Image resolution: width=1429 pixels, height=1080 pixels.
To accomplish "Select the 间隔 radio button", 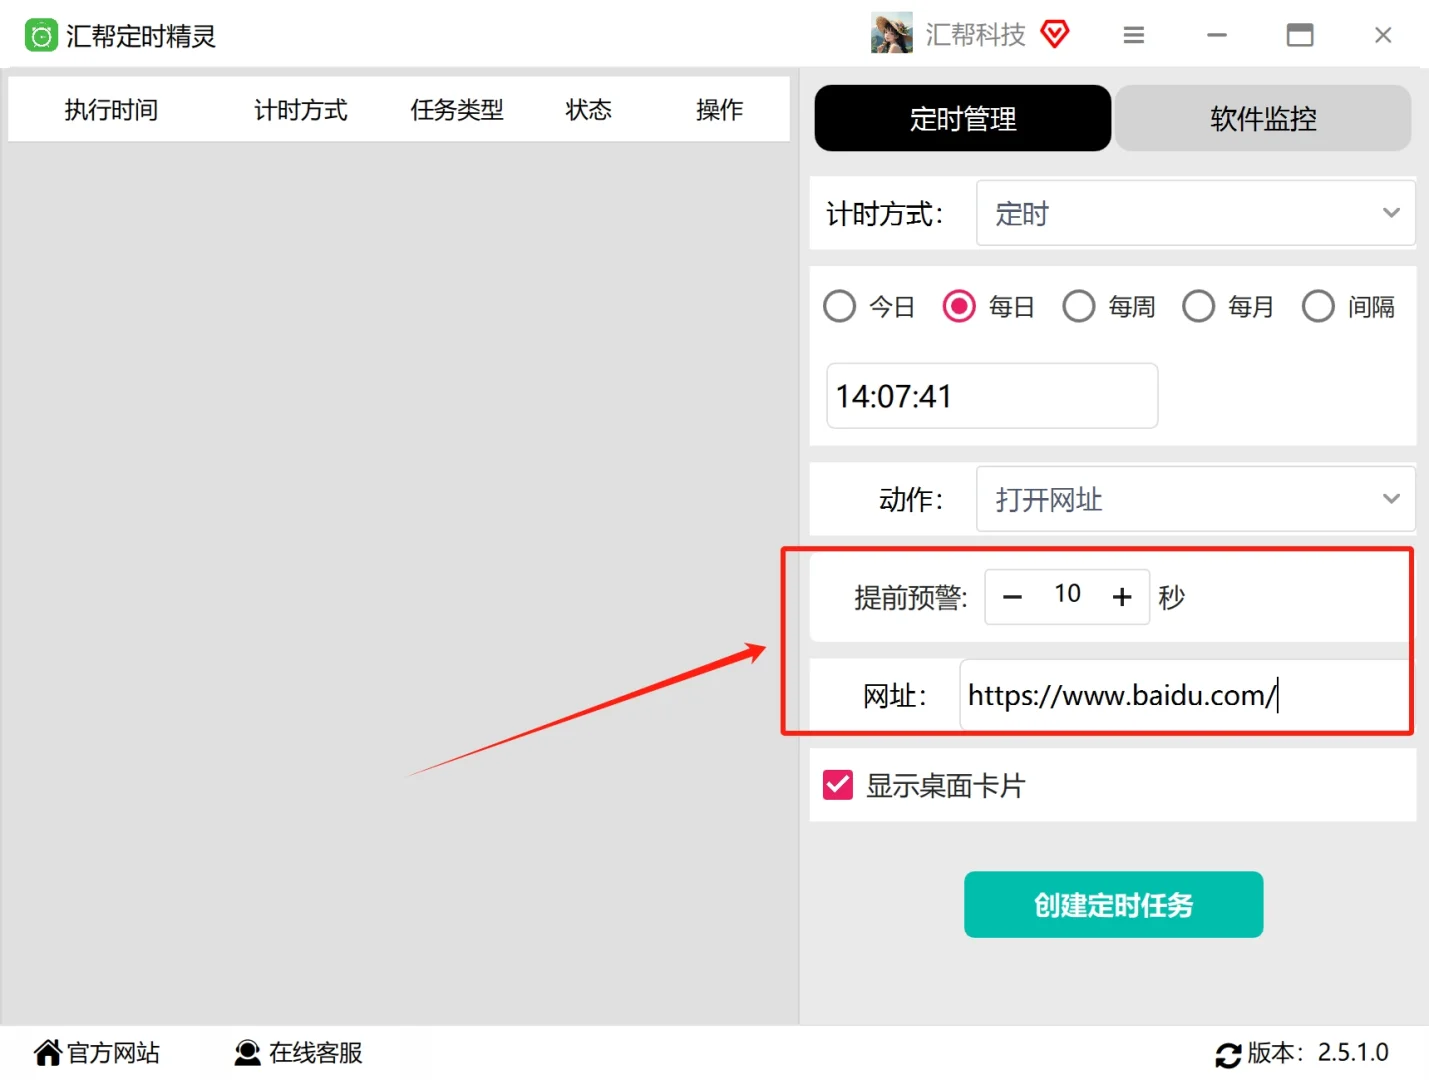I will point(1318,306).
